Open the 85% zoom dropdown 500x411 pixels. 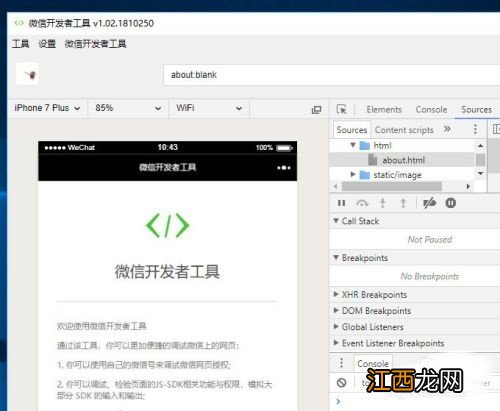click(128, 108)
